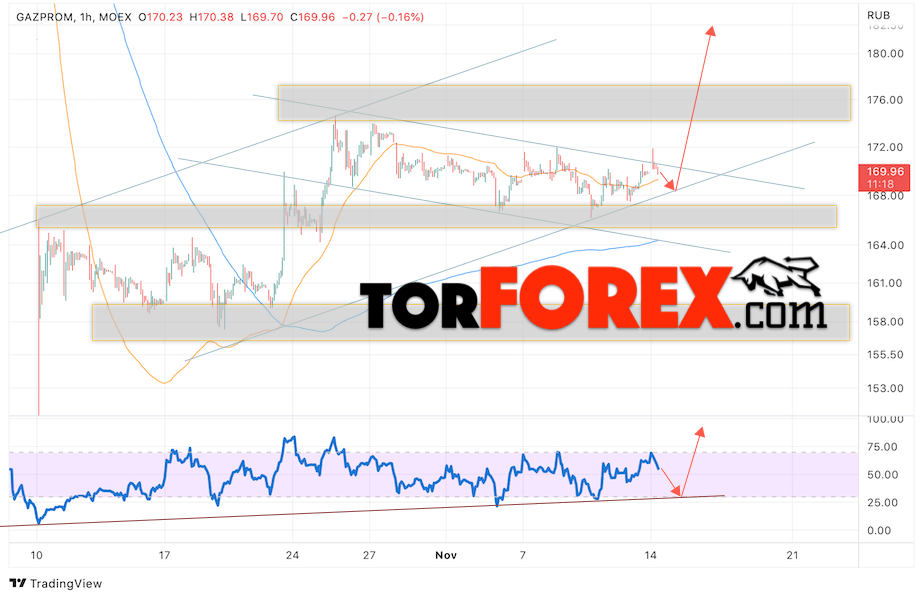Click the date label 17 on time axis
Screen dimensions: 923x599
(164, 555)
